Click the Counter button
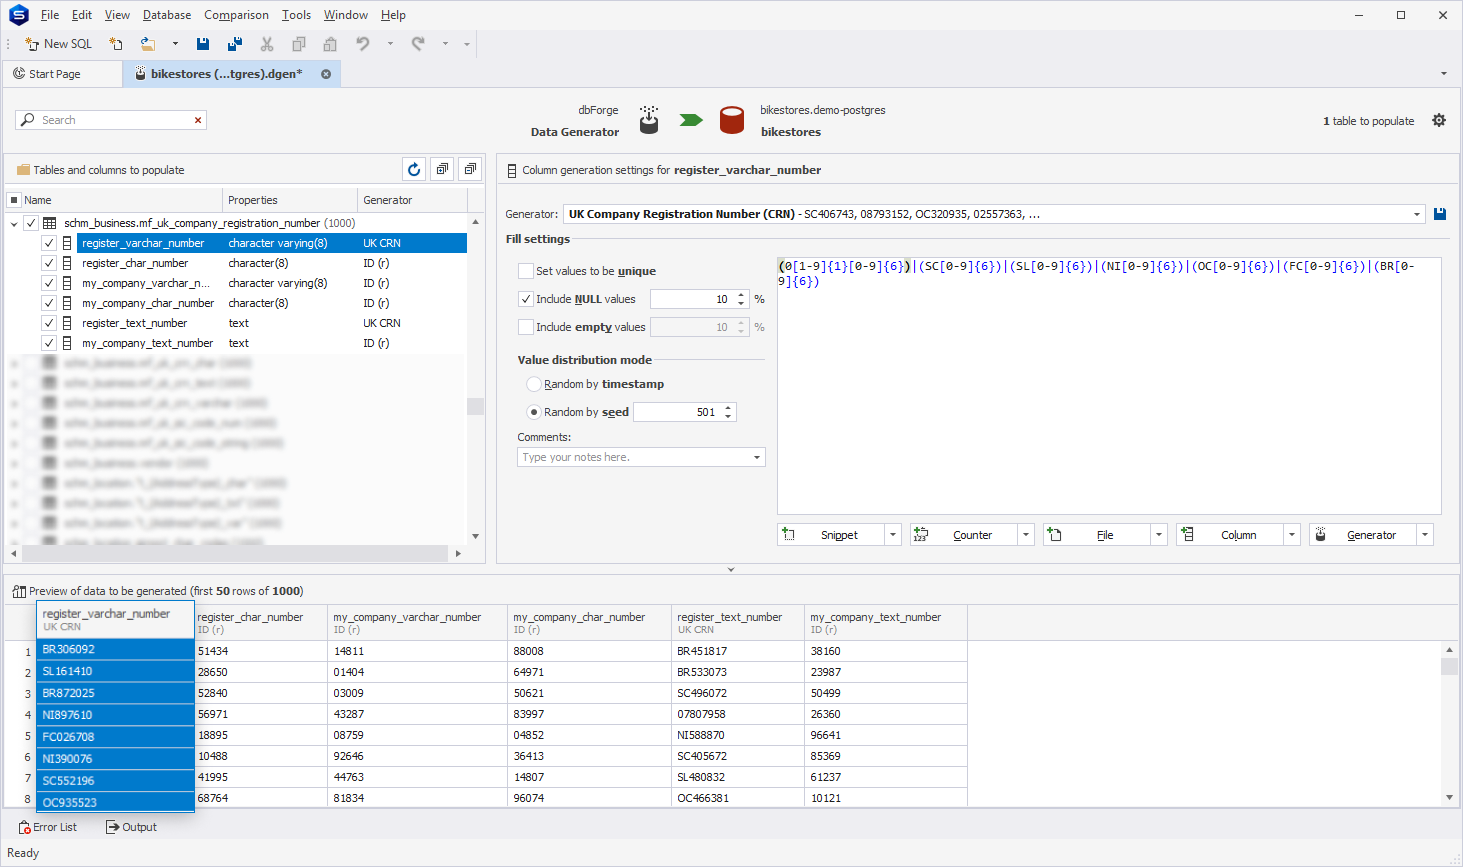 [964, 535]
